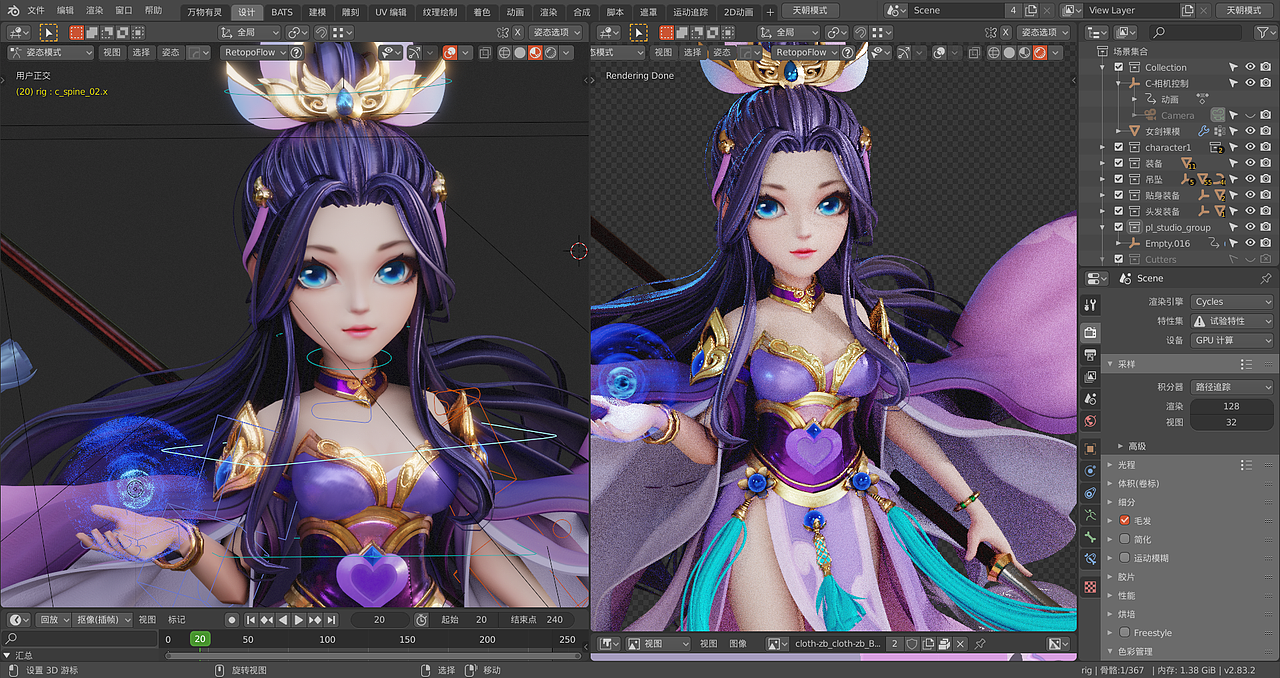Enable the Freestyle checkbox
Viewport: 1280px width, 678px height.
pyautogui.click(x=1125, y=633)
